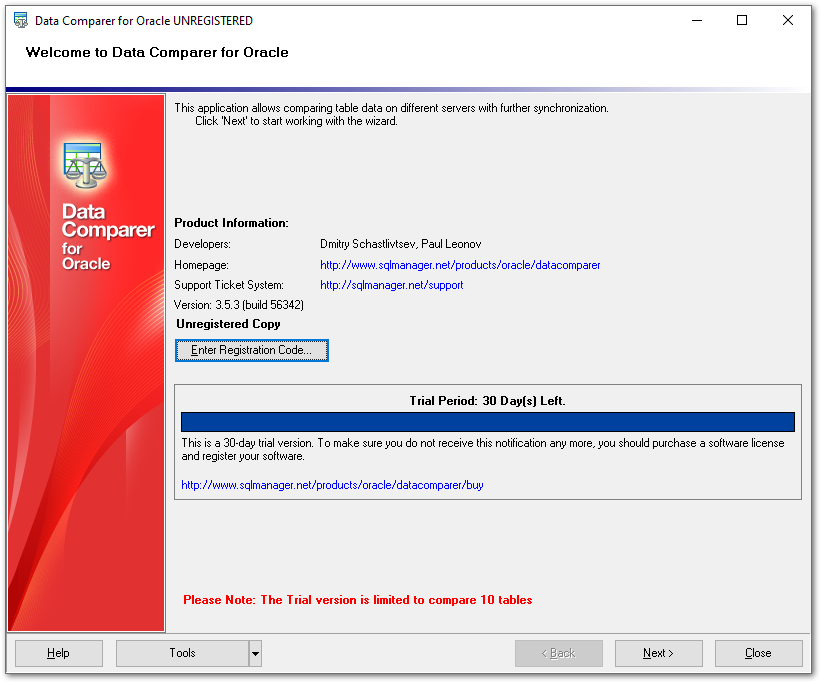Click the trial period progress bar

[x=487, y=422]
